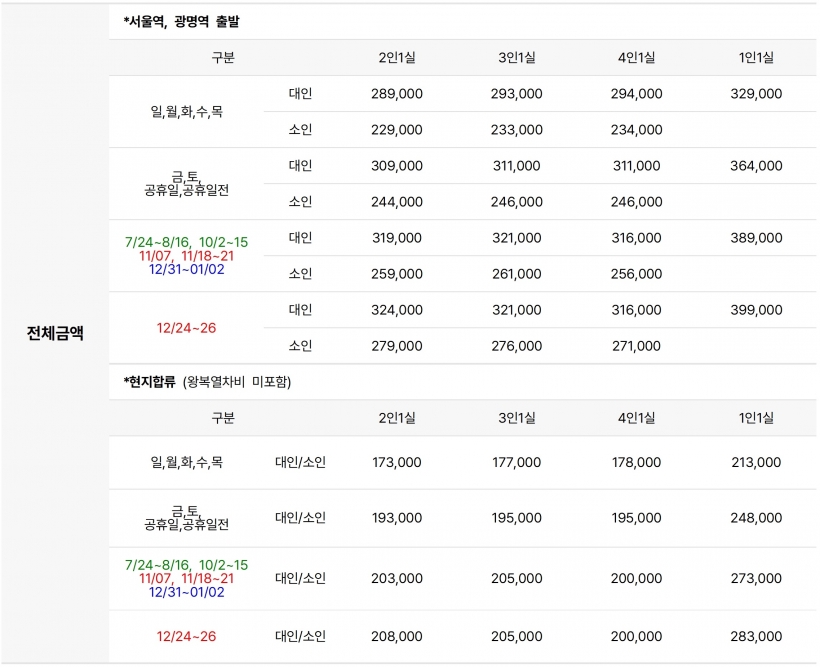Click the 3인1실 column header in the upper table
The height and width of the screenshot is (667, 820).
[x=517, y=58]
